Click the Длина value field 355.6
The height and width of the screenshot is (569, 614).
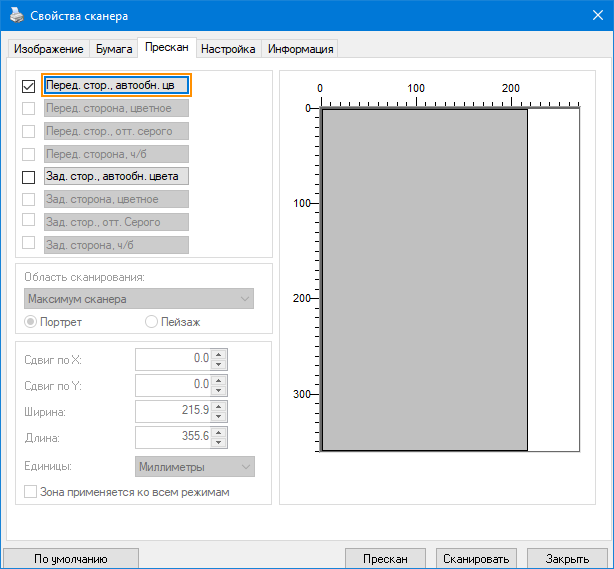[x=173, y=437]
